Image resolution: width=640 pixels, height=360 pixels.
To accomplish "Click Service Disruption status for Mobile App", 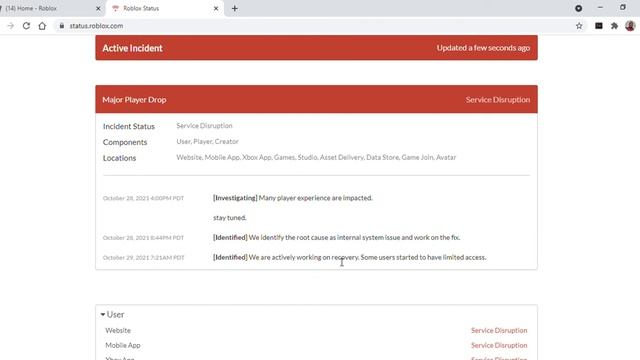I will 499,345.
